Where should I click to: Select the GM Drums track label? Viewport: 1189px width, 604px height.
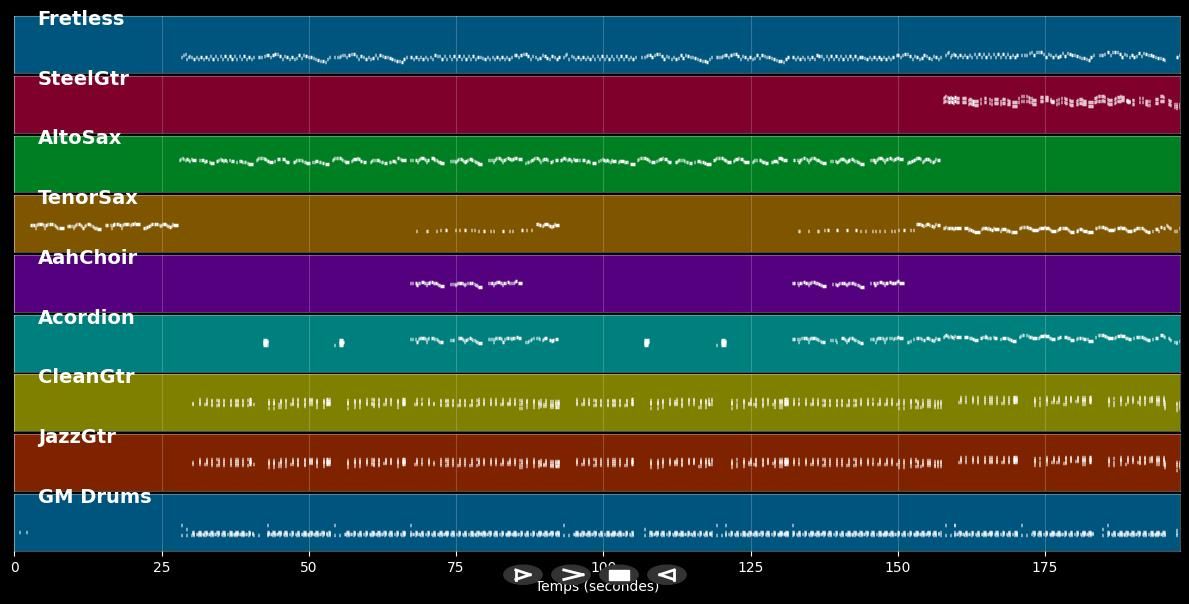click(95, 497)
